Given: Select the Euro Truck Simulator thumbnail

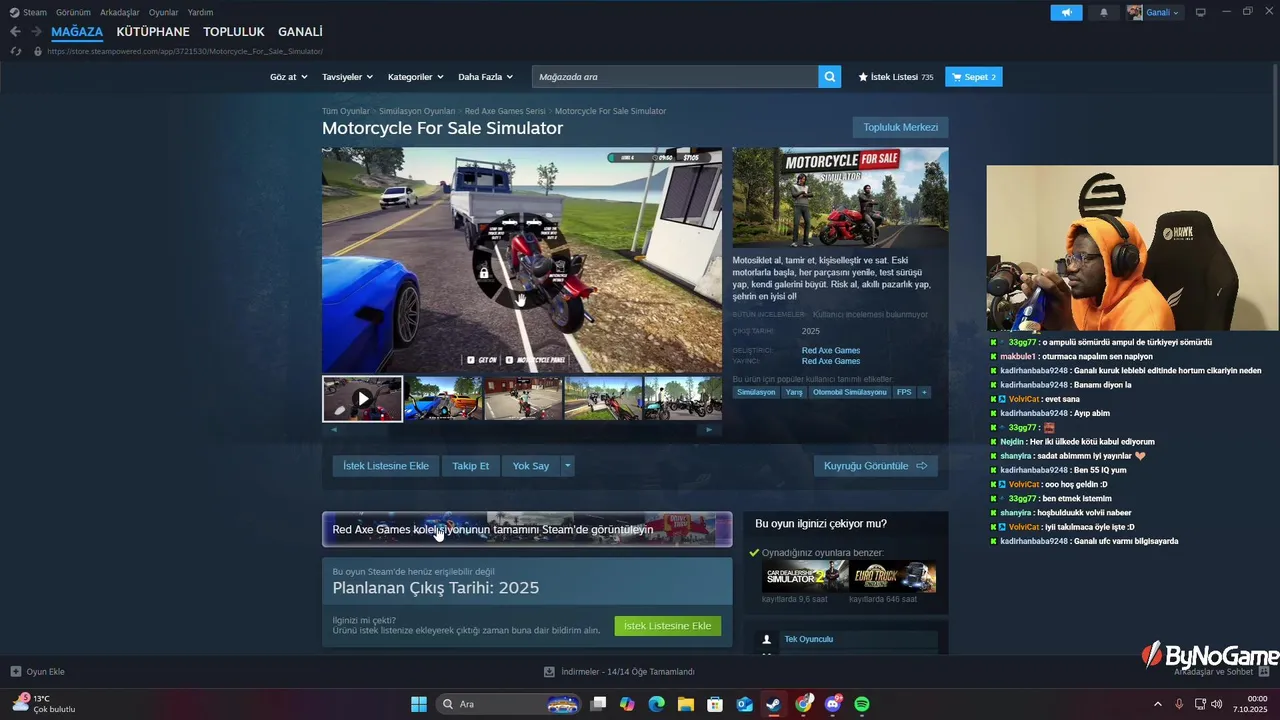Looking at the screenshot, I should click(x=893, y=576).
